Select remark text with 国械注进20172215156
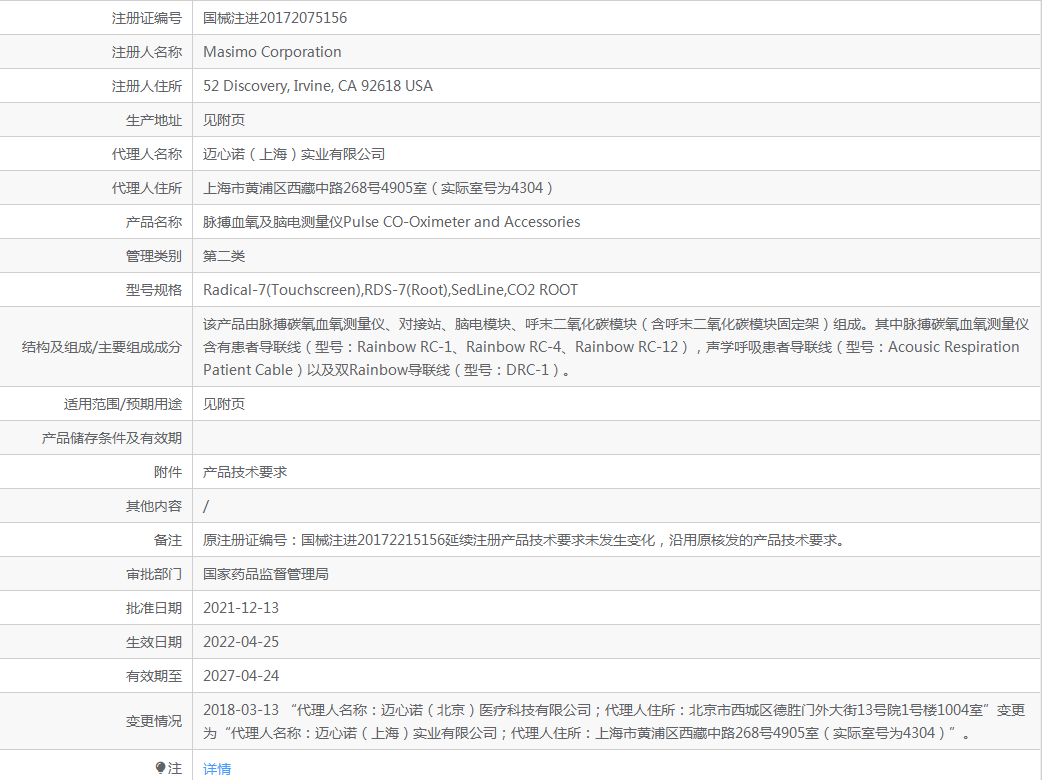This screenshot has height=780, width=1043. coord(524,540)
